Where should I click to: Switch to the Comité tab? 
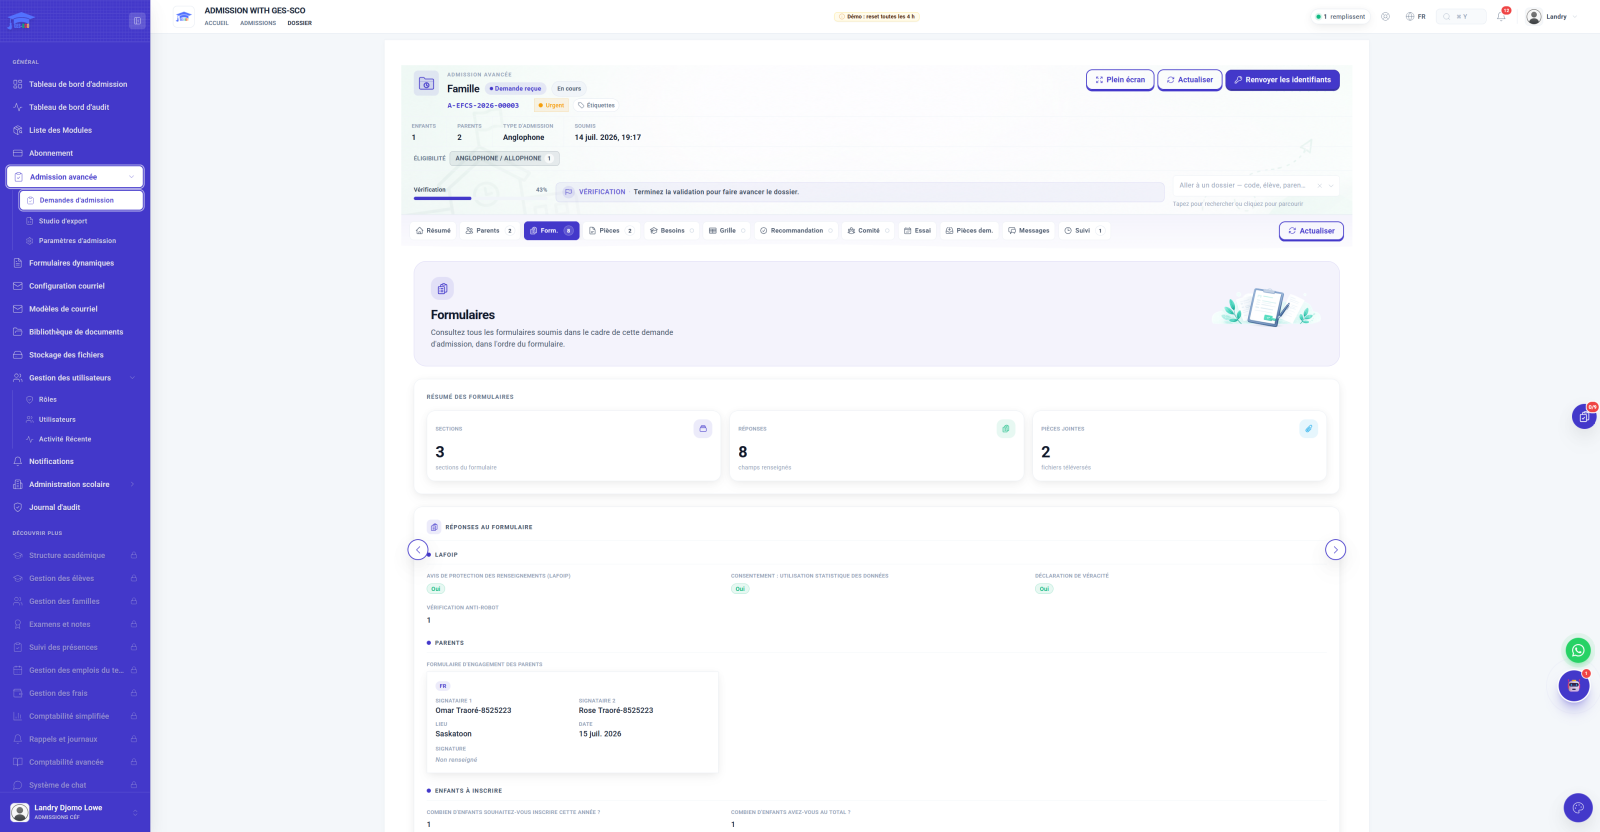[x=868, y=231]
